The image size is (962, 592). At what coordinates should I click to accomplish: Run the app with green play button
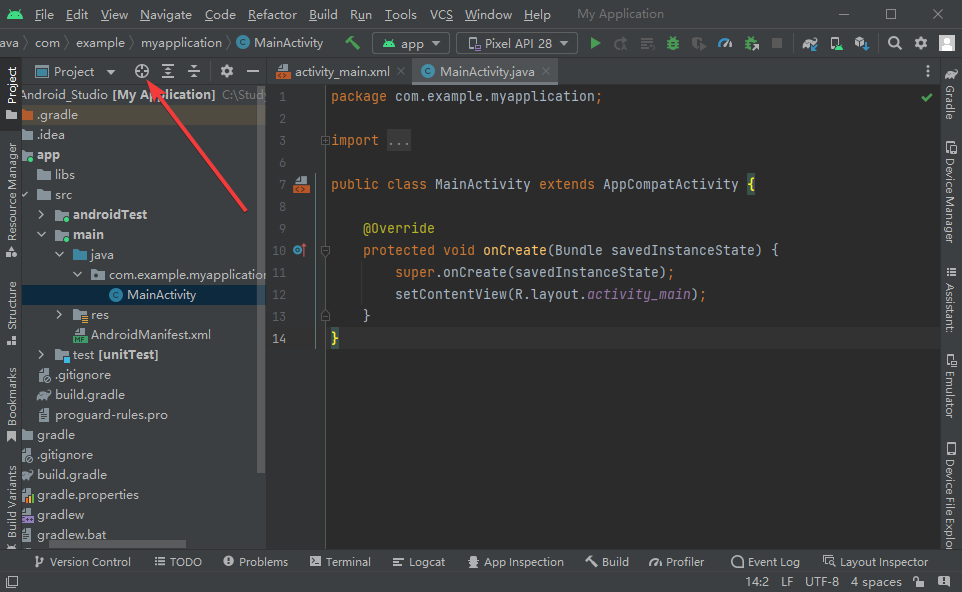(x=595, y=43)
